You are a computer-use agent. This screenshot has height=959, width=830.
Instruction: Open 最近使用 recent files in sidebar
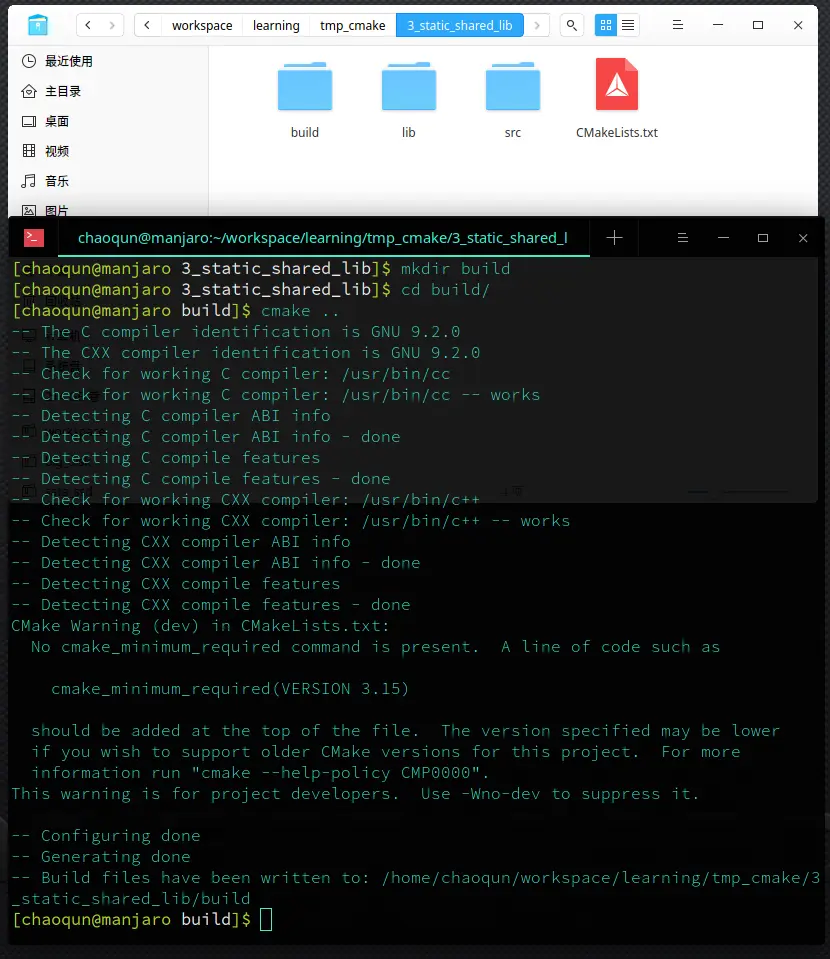(x=109, y=61)
